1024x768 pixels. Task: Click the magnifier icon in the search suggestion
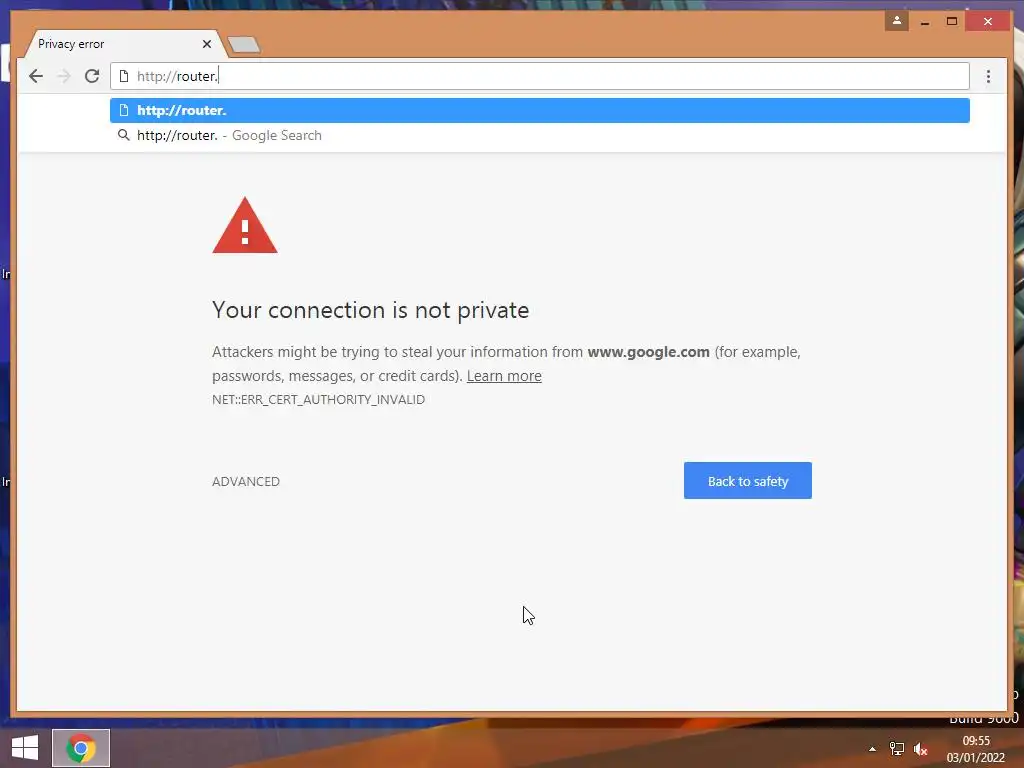pos(123,135)
